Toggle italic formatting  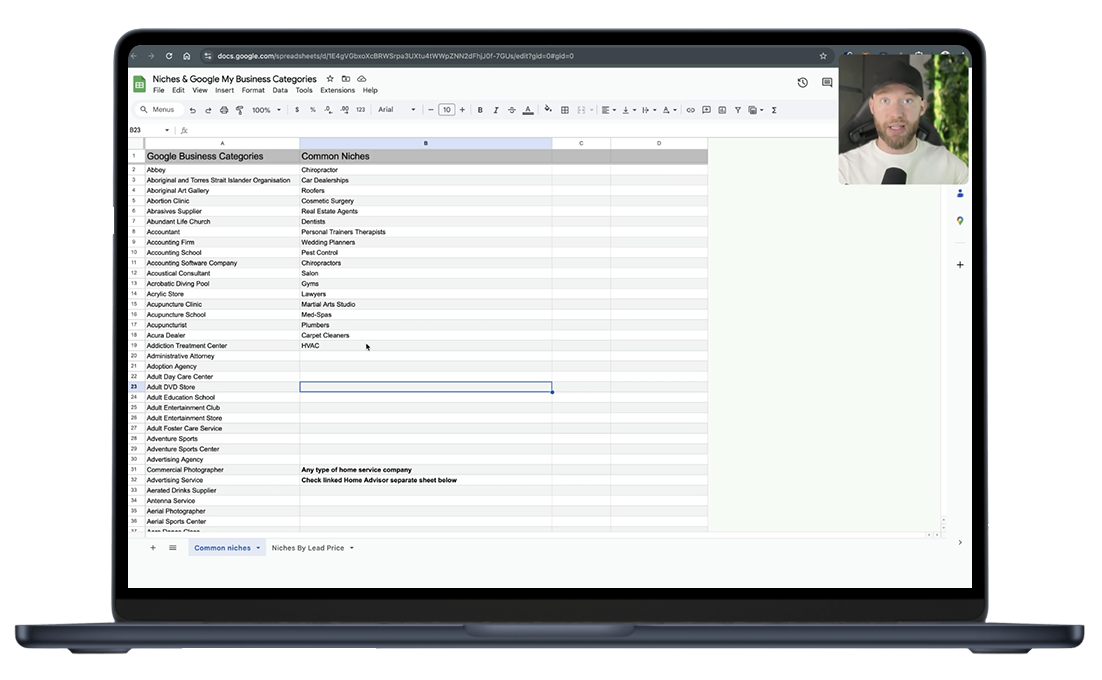(495, 110)
